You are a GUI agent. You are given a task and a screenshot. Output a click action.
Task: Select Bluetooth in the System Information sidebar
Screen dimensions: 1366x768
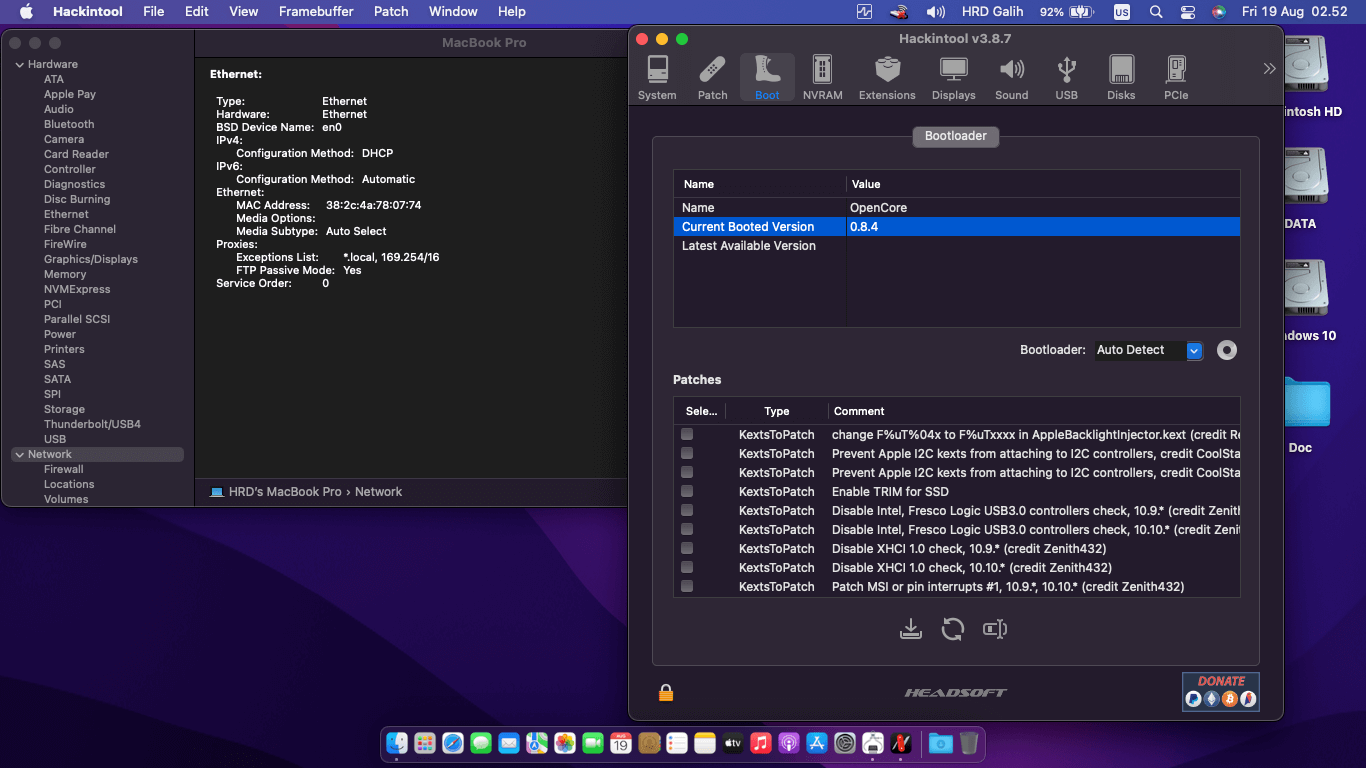click(69, 125)
